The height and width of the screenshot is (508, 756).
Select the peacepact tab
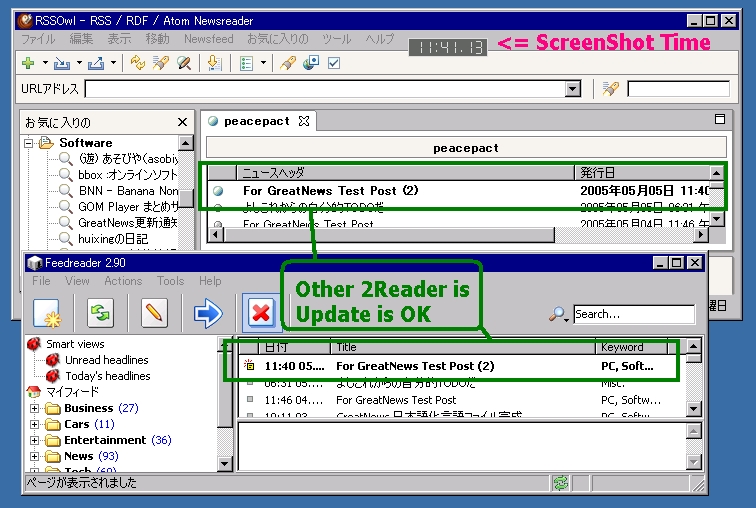pos(256,121)
